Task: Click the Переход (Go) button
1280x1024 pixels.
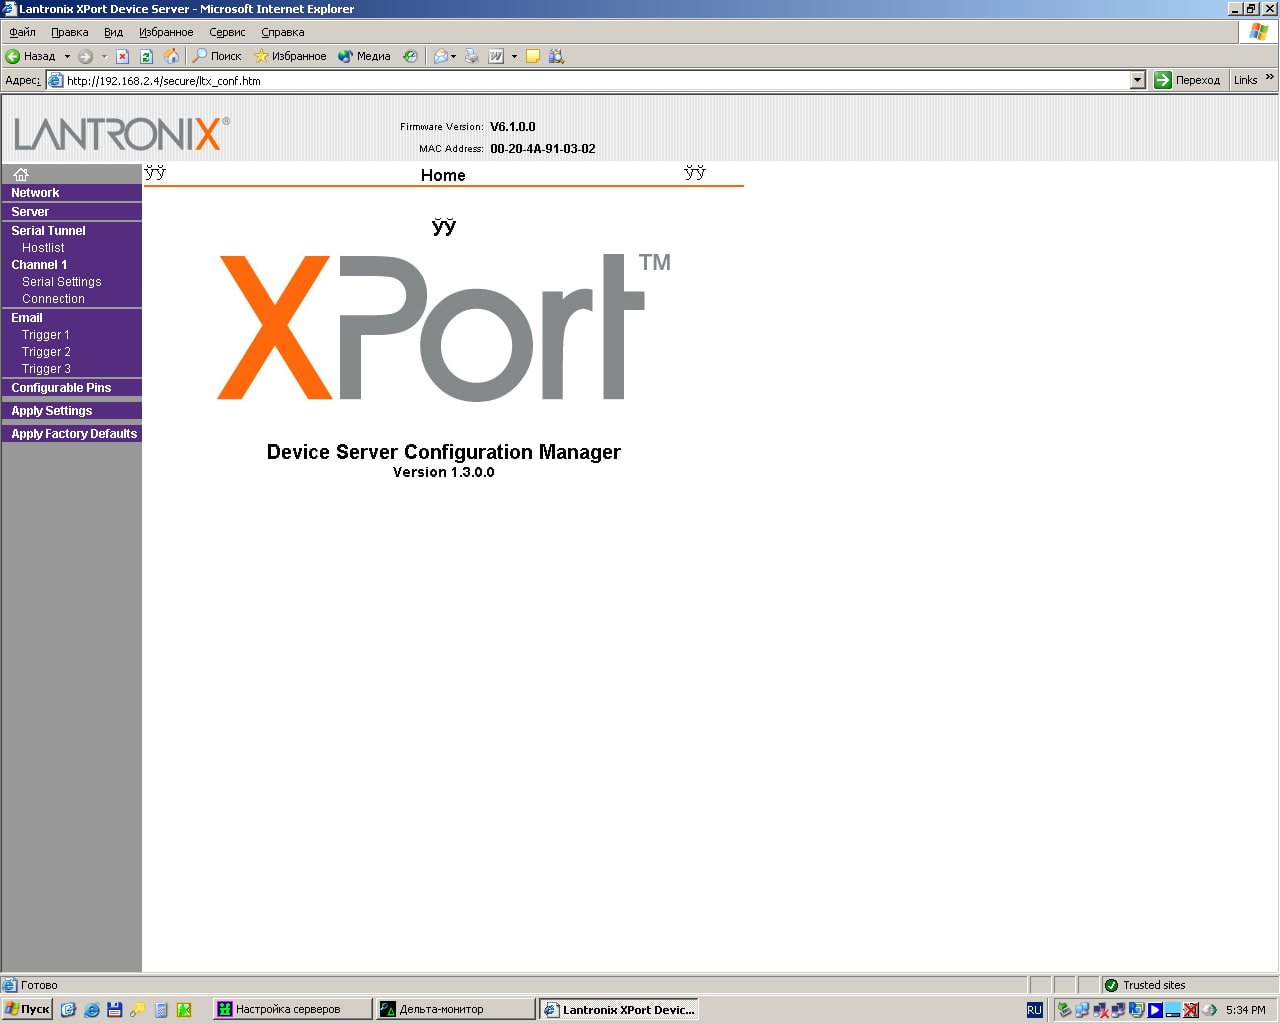Action: [1187, 81]
